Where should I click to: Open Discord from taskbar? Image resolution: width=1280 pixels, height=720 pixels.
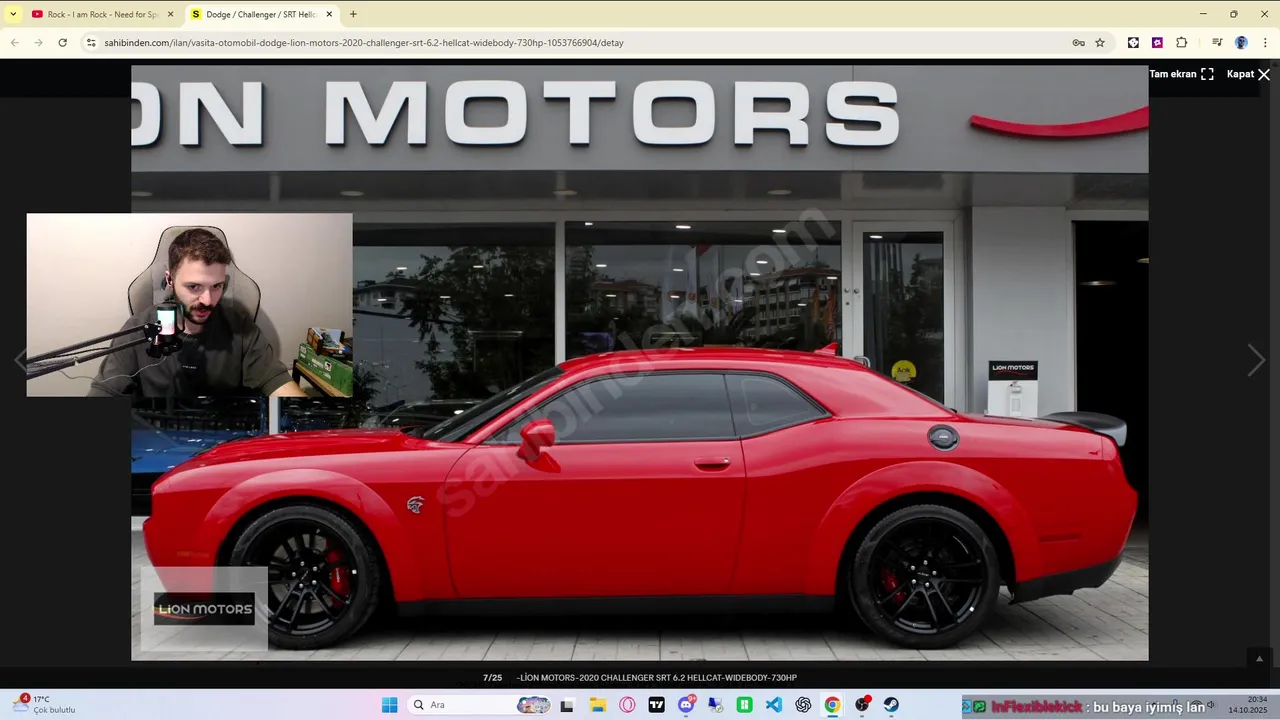(686, 705)
